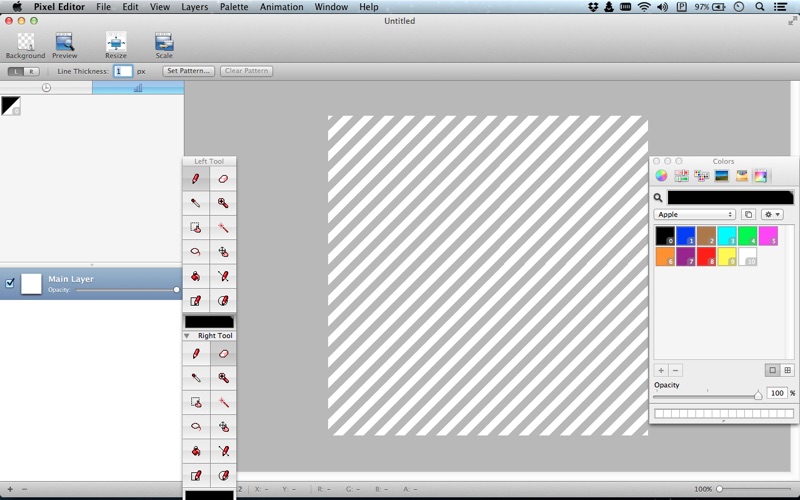Add a color with the plus button in Colors
Viewport: 800px width, 500px height.
(661, 370)
